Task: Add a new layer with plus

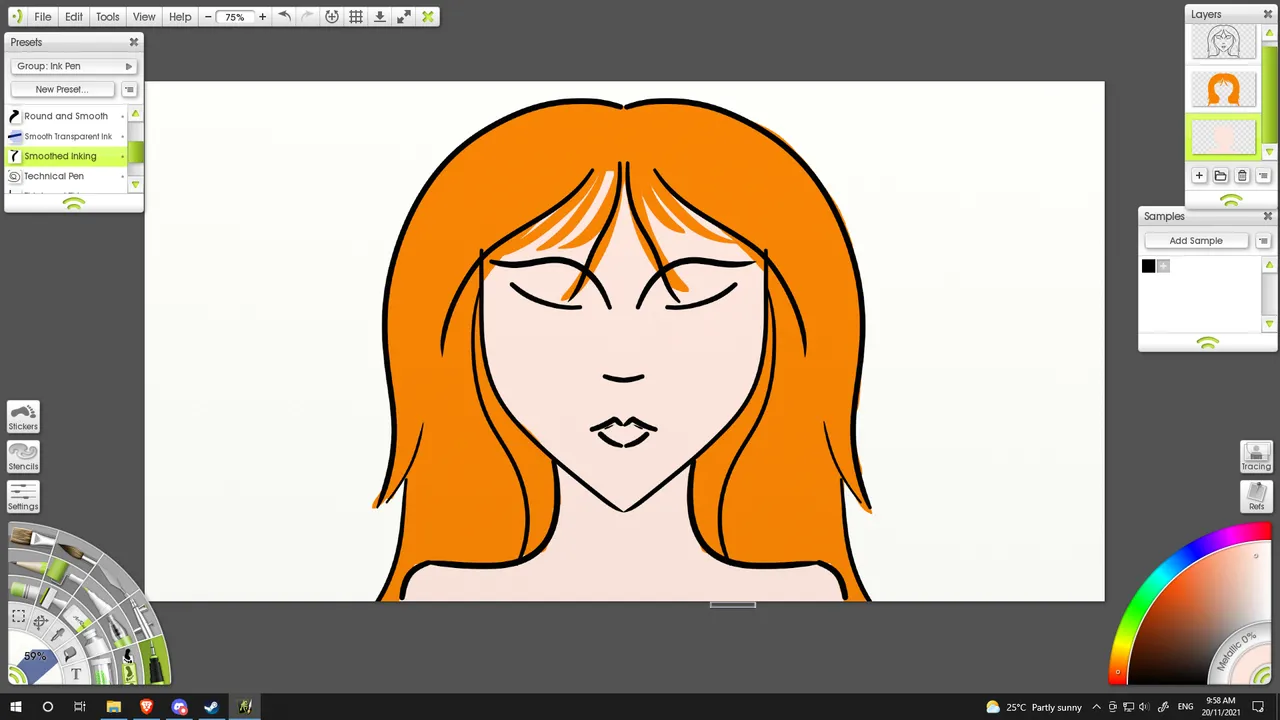Action: (1199, 176)
